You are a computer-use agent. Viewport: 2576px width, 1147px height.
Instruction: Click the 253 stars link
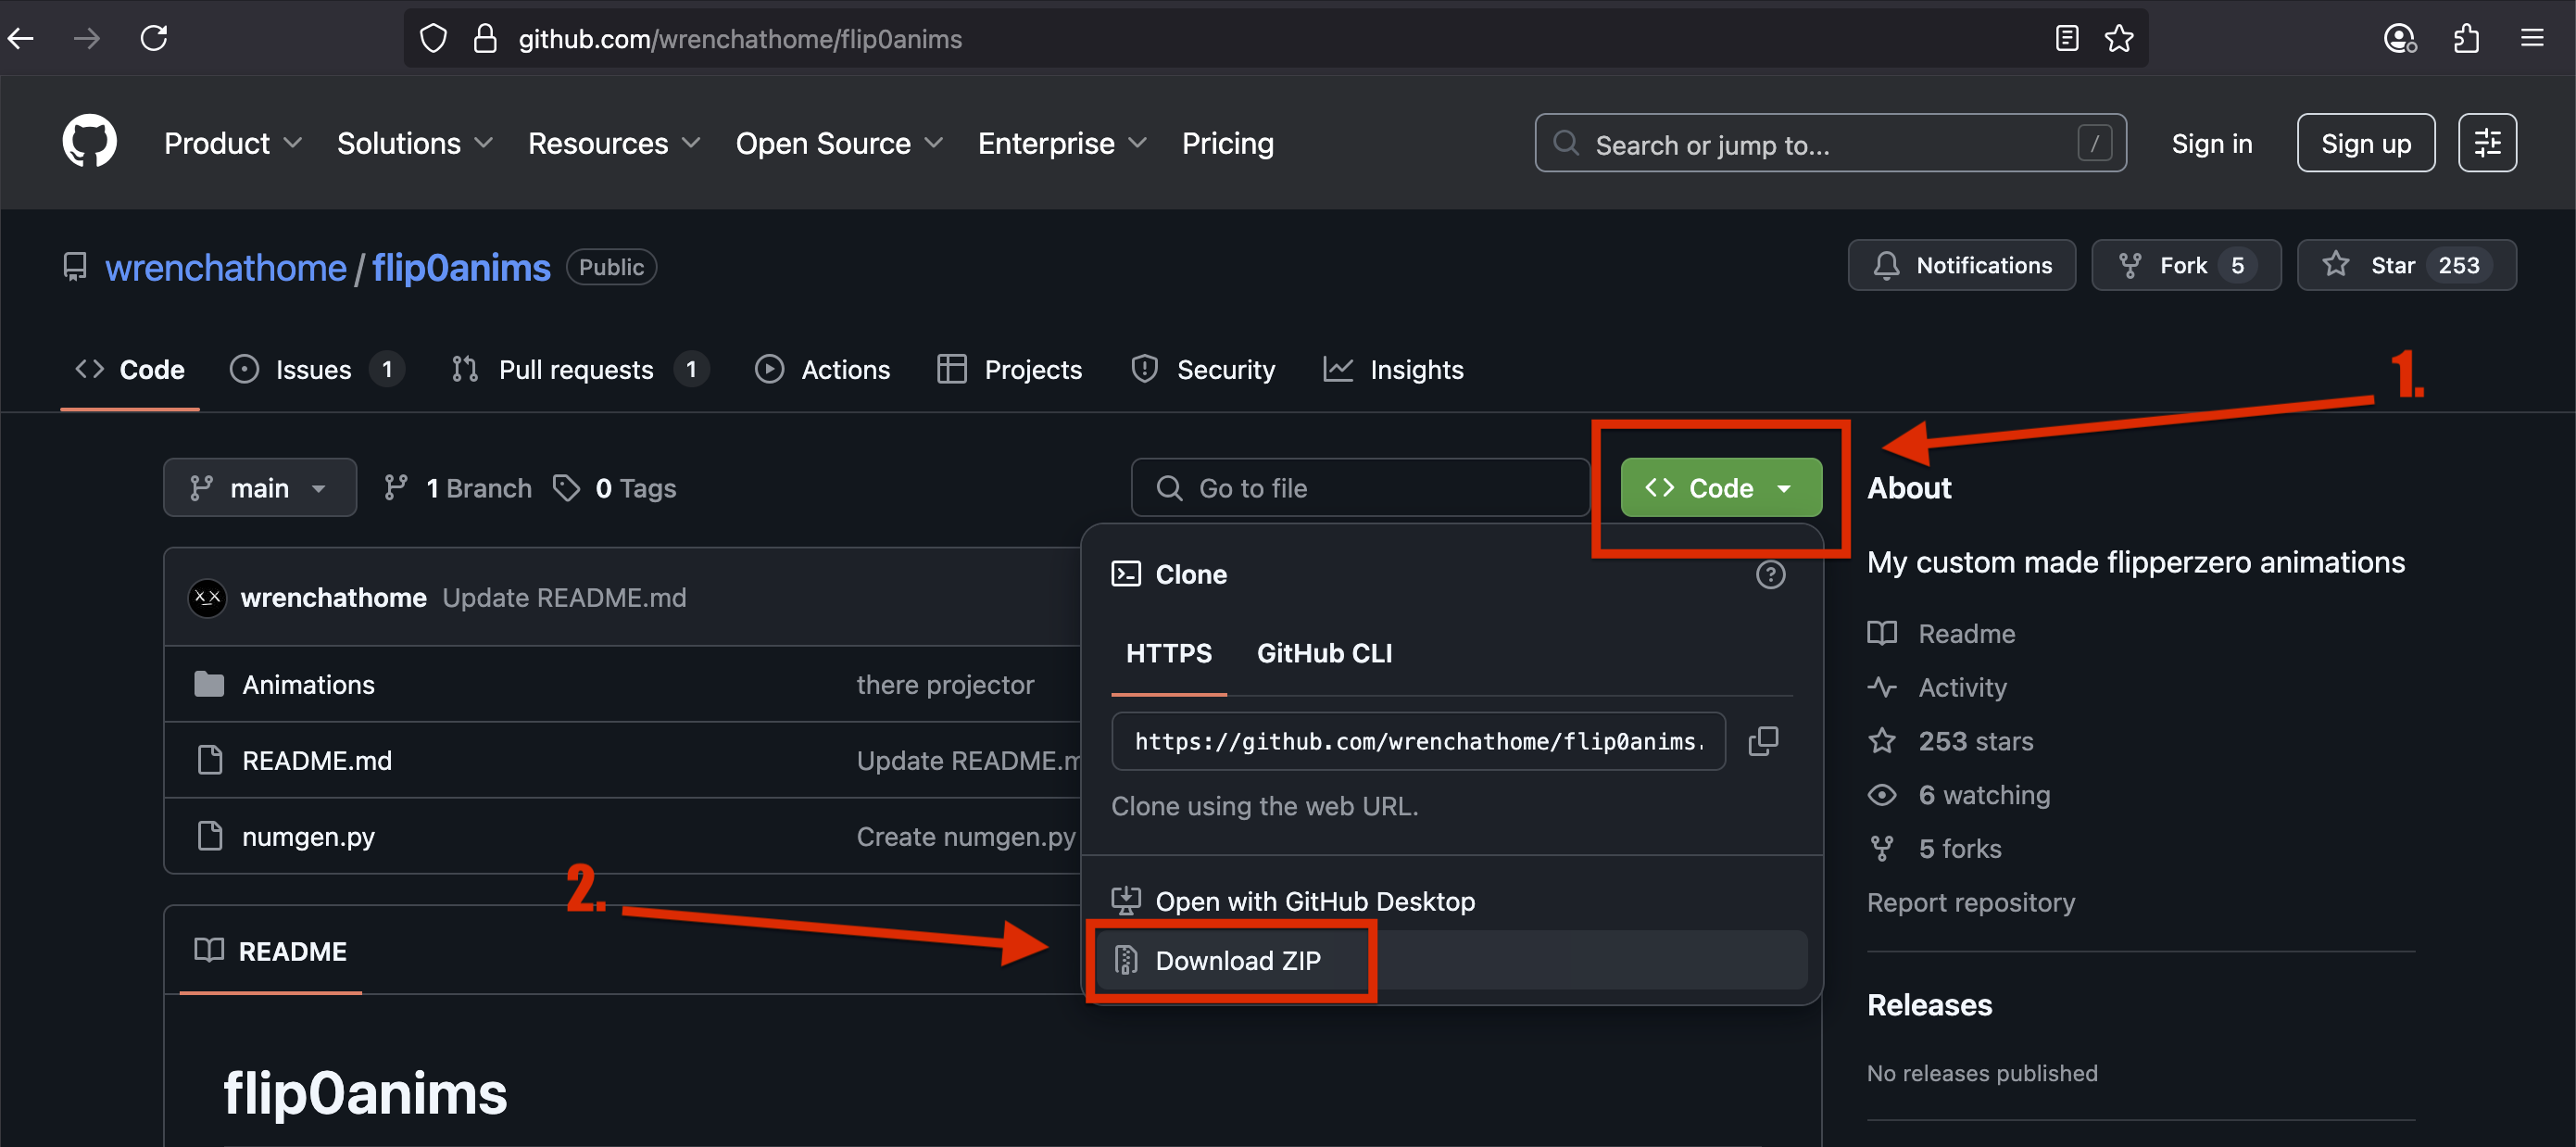click(x=1975, y=741)
